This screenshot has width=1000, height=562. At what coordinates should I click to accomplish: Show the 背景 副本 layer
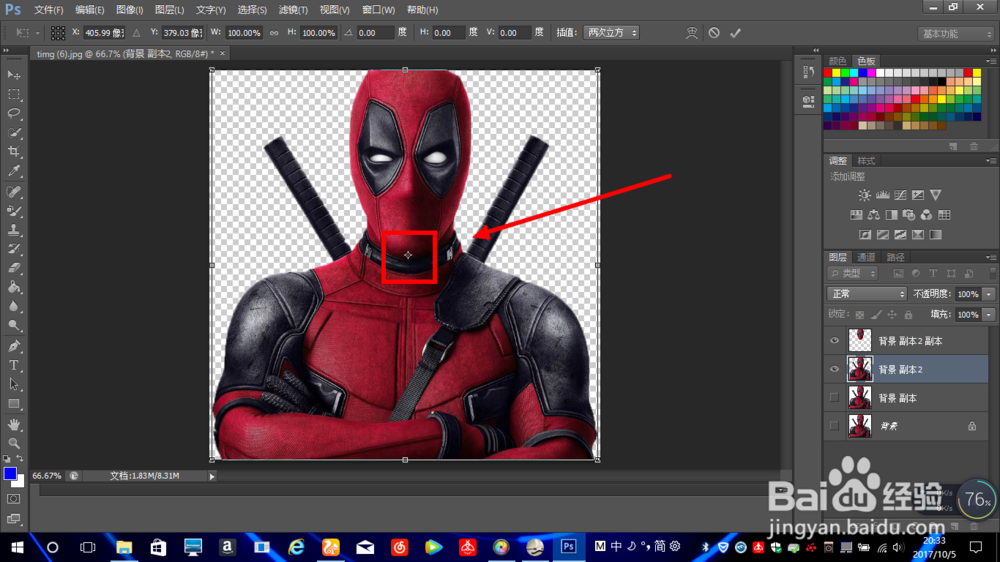(x=834, y=397)
